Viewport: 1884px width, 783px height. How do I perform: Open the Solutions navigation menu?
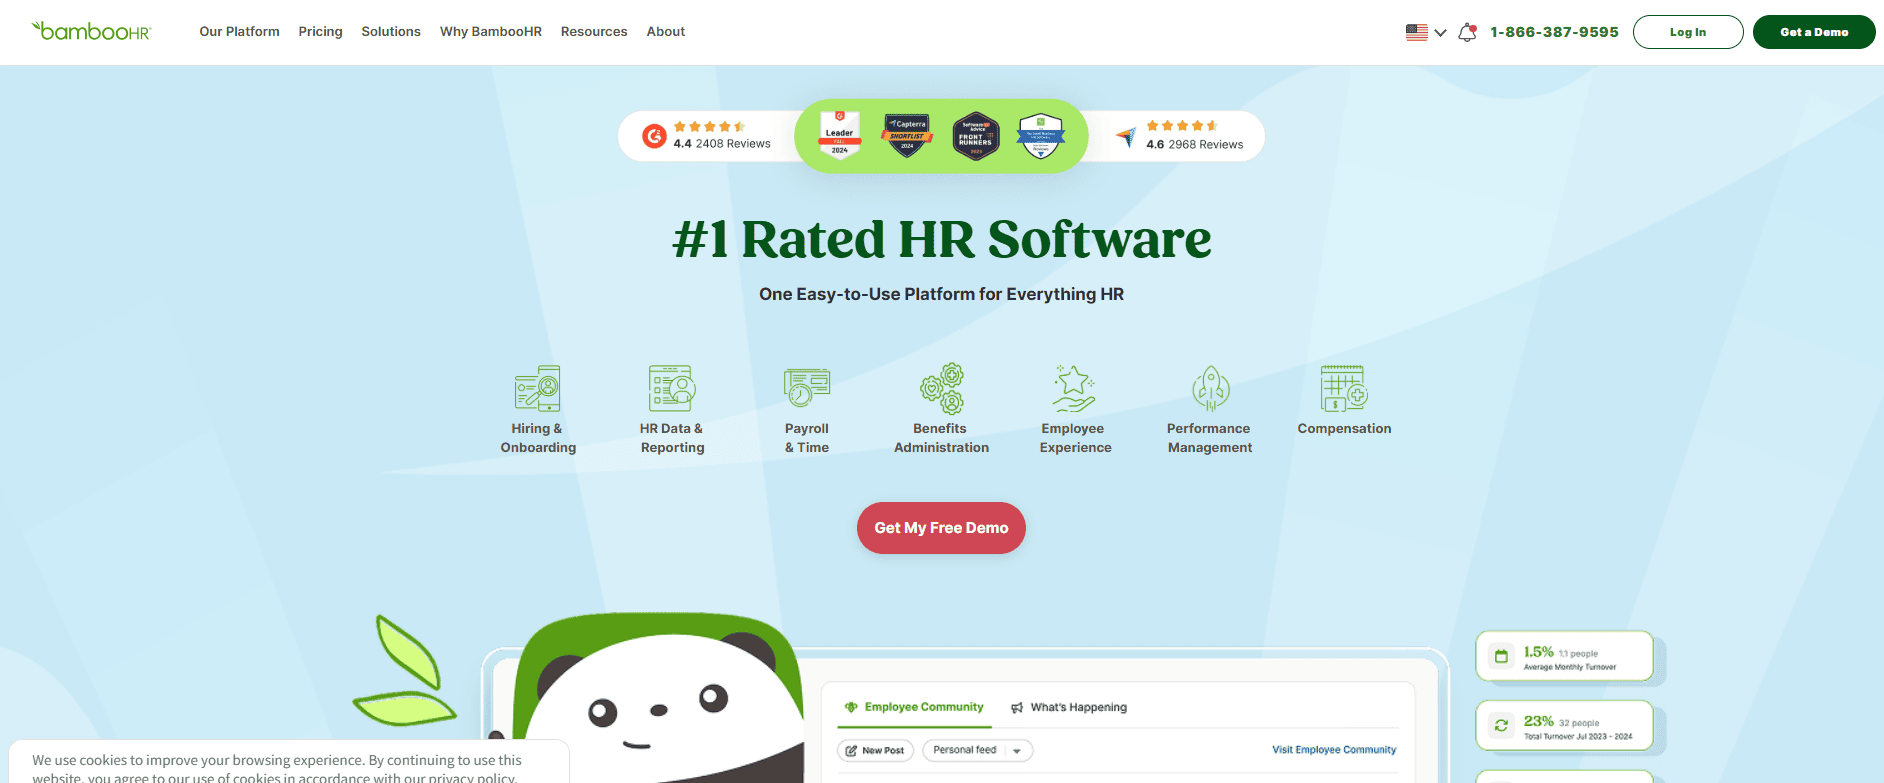391,32
